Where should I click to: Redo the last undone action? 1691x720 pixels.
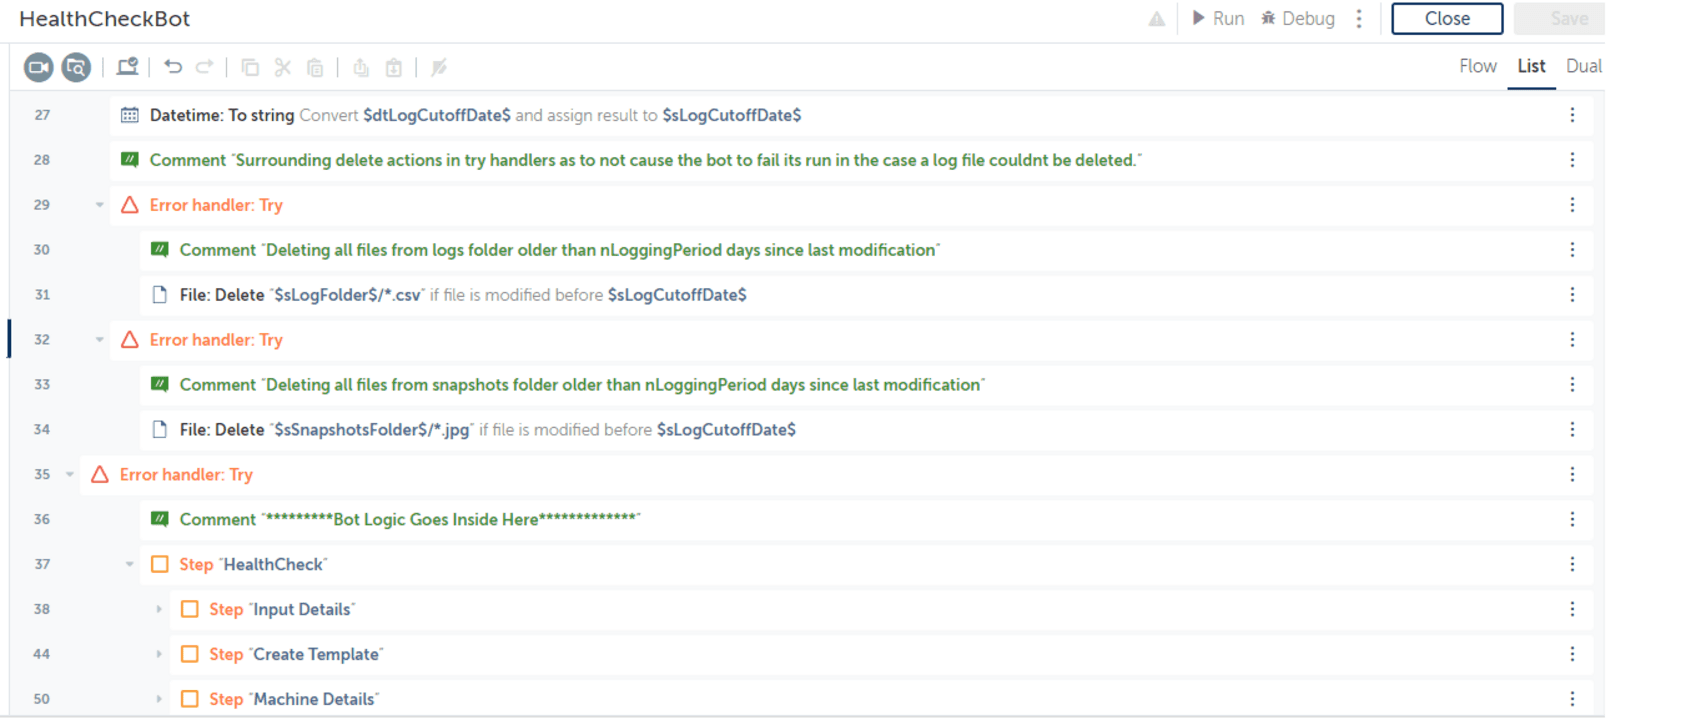(204, 67)
